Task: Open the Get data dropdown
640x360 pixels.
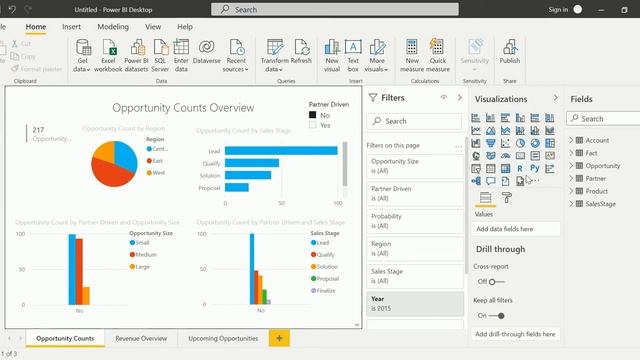Action: click(x=82, y=56)
